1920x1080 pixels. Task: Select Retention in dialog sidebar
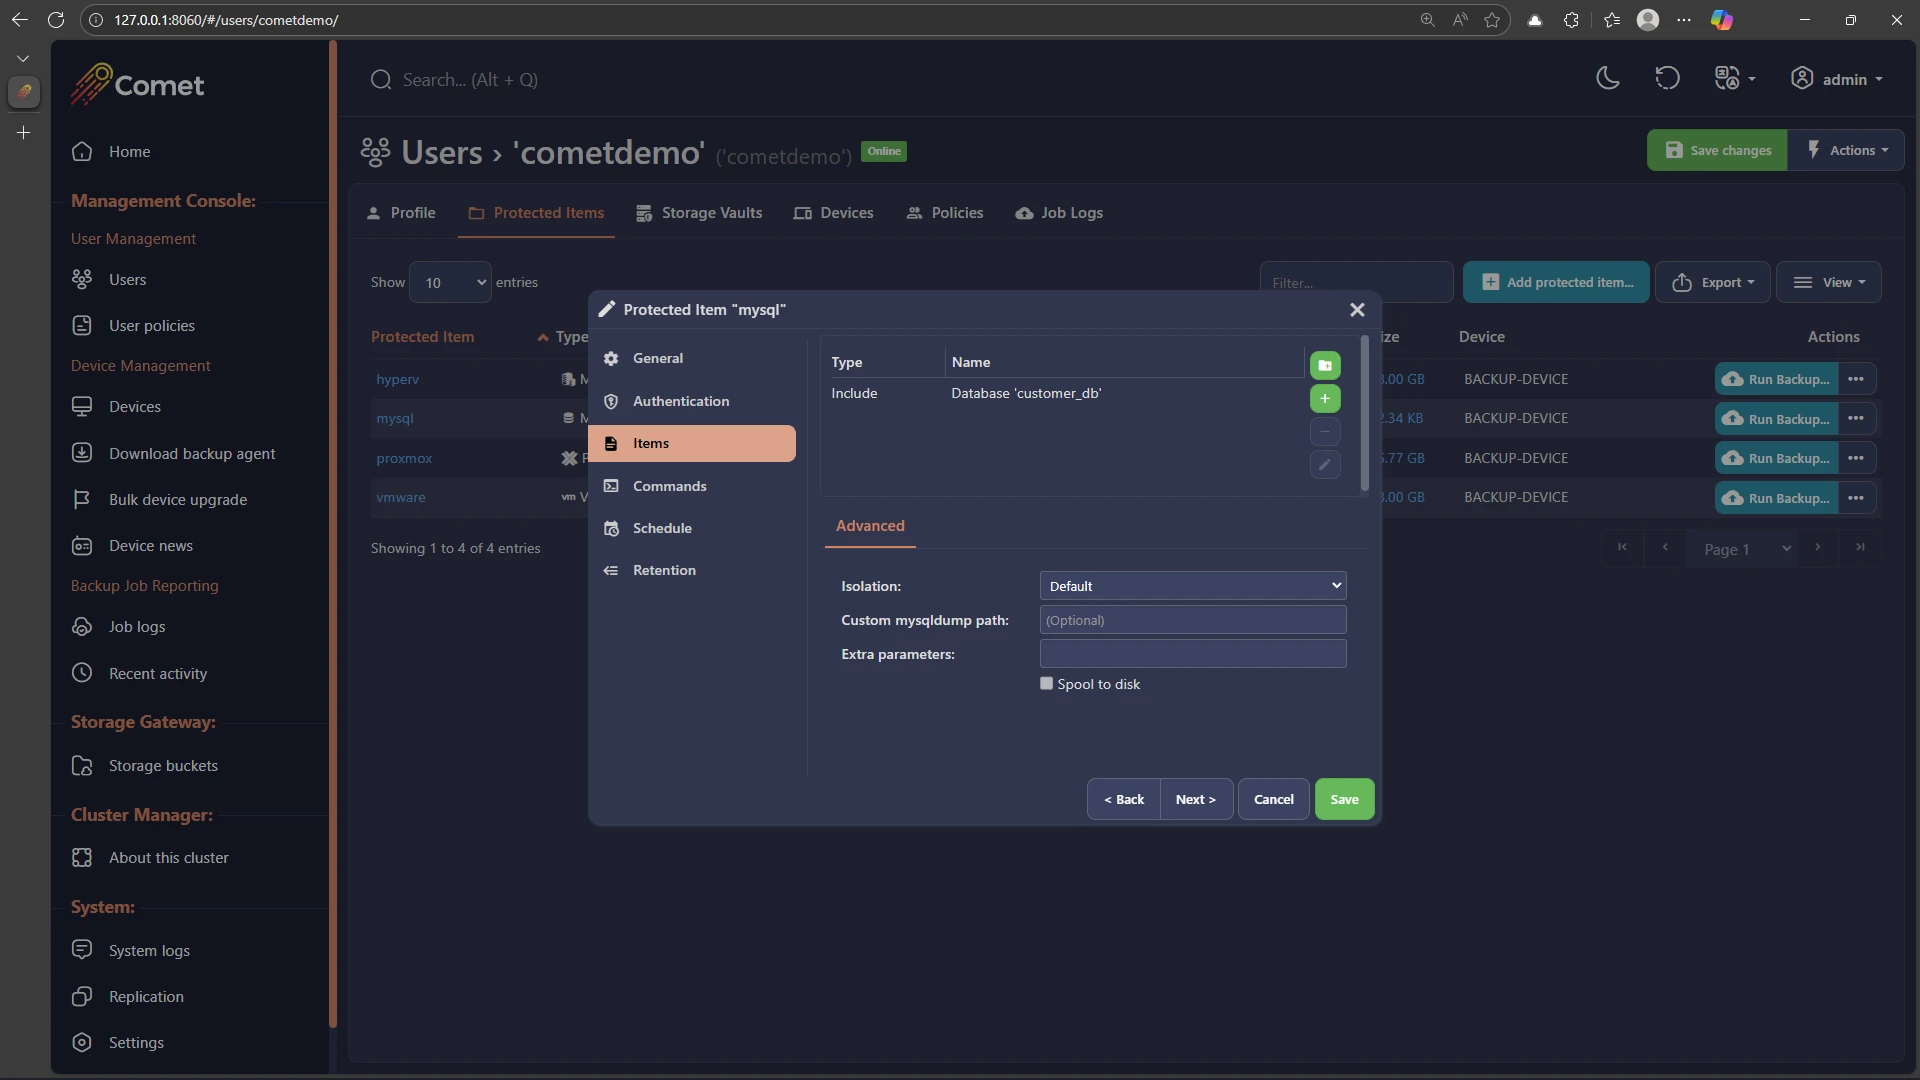(692, 570)
